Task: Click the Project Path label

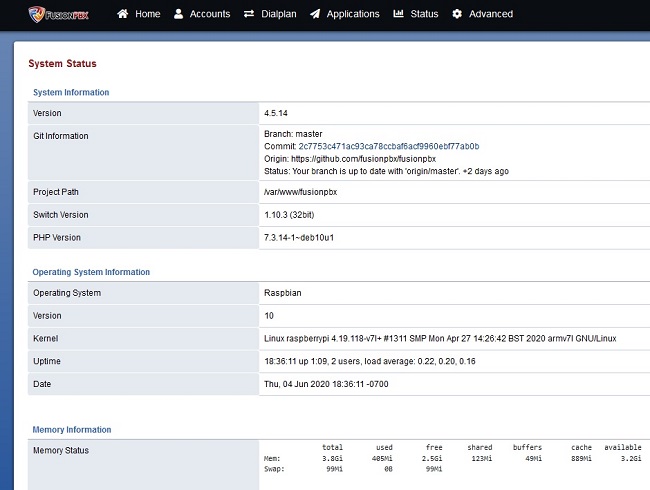Action: pos(56,192)
